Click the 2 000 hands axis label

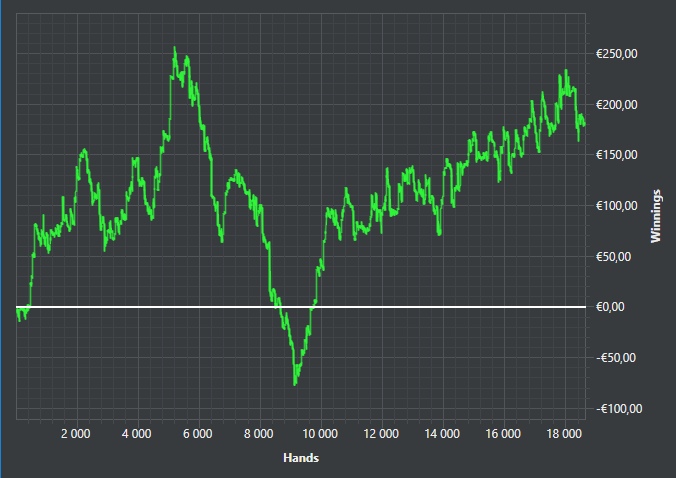pyautogui.click(x=76, y=434)
